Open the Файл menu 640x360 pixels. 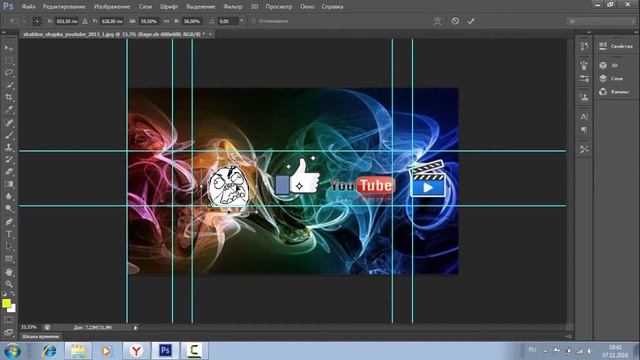point(28,7)
